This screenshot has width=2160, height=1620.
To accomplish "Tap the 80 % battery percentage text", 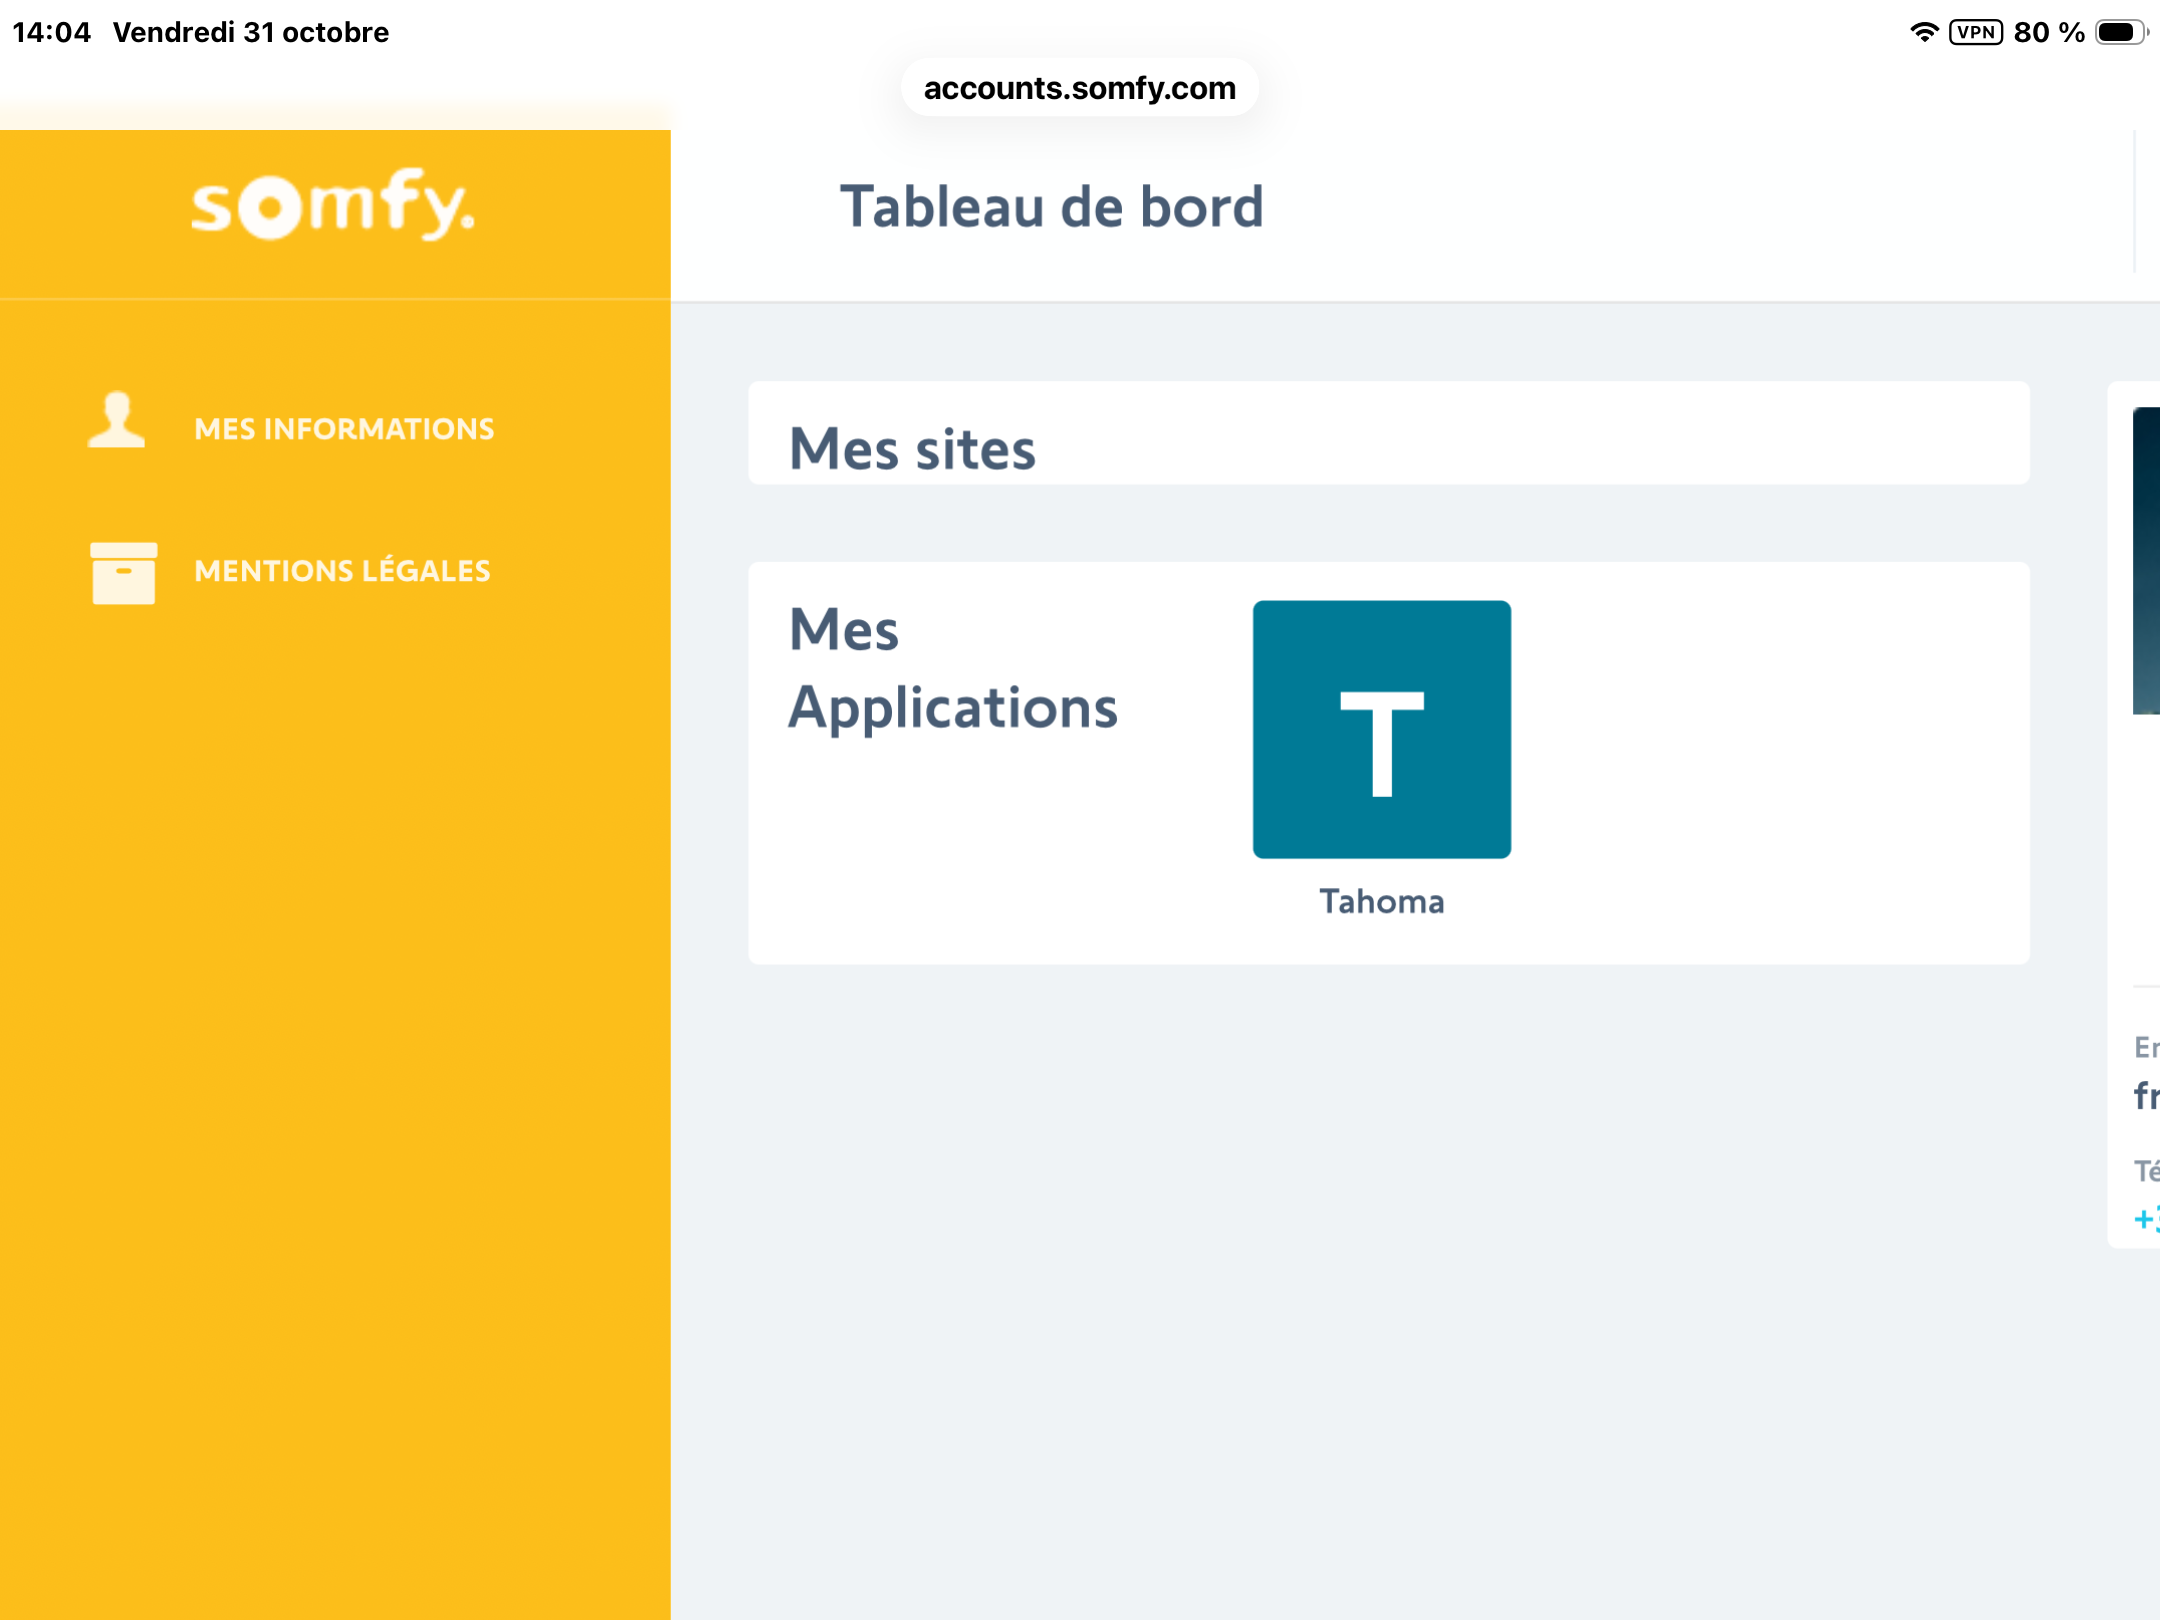I will (2048, 32).
